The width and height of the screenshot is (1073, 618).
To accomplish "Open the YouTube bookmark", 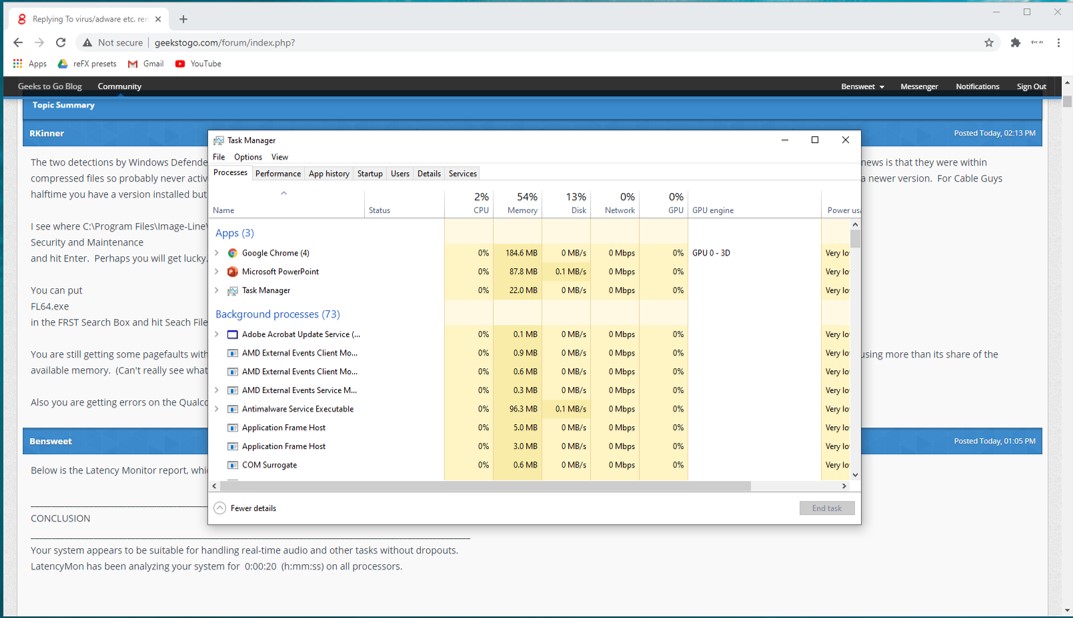I will [198, 64].
